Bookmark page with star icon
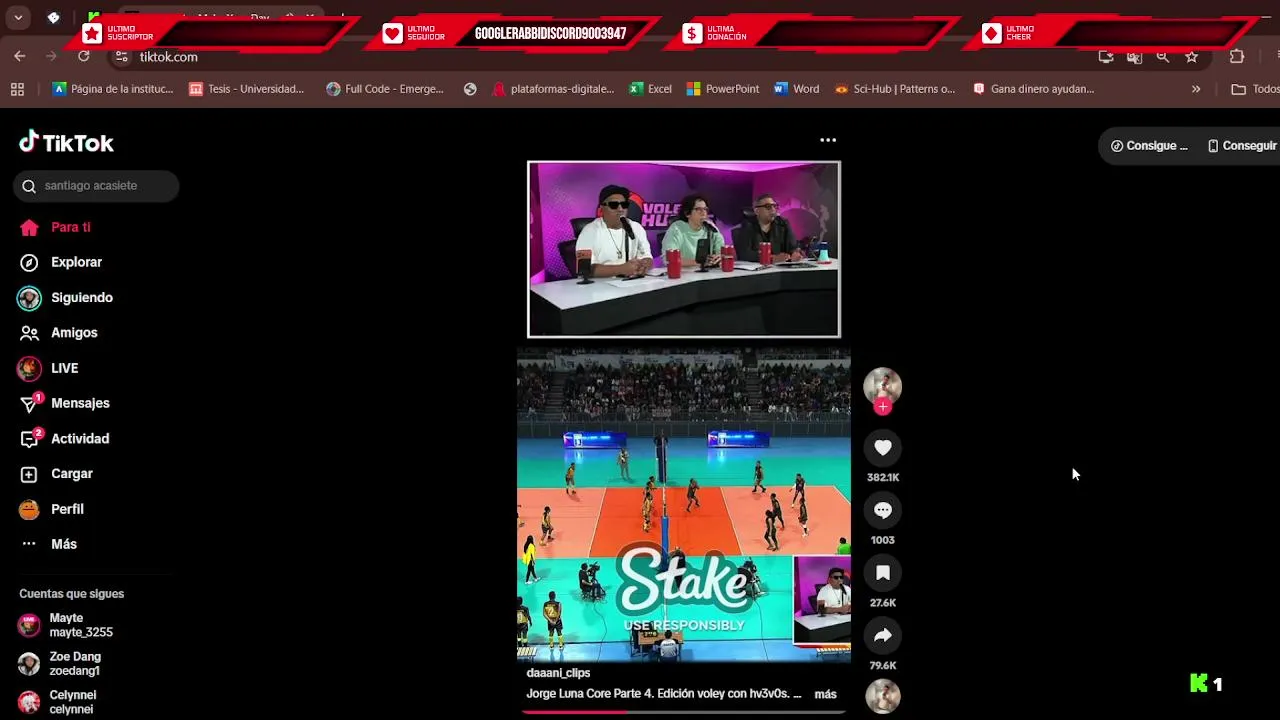The width and height of the screenshot is (1280, 720). tap(1191, 57)
